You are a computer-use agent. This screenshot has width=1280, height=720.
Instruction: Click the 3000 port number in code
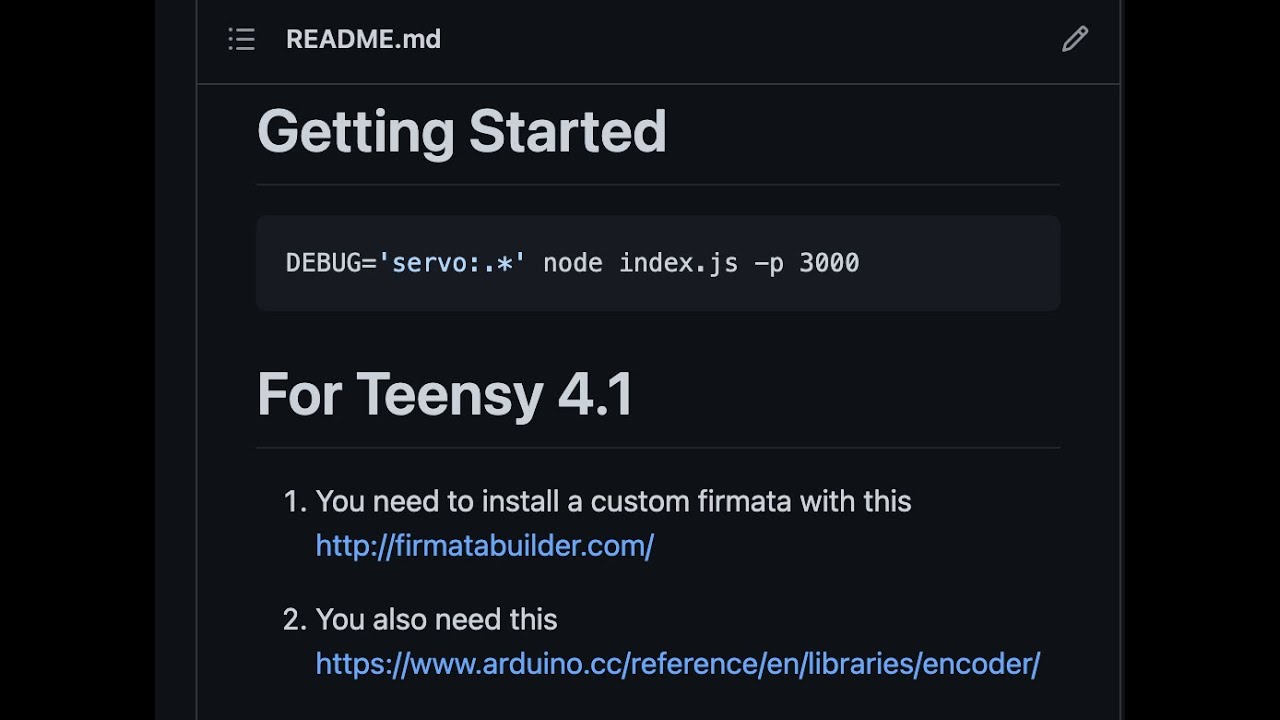[829, 263]
